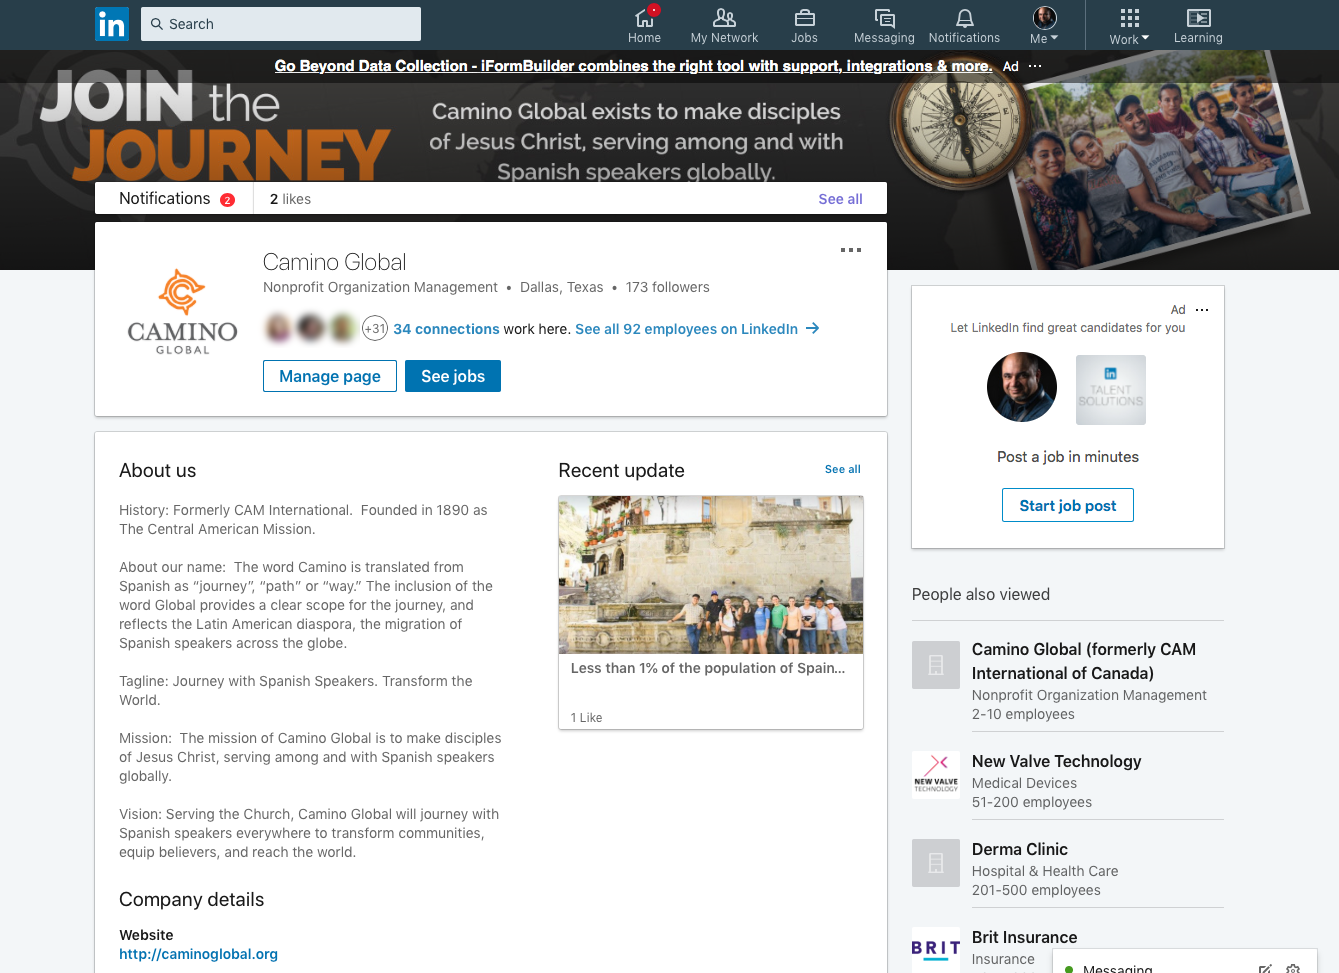Viewport: 1339px width, 973px height.
Task: Click the See jobs button
Action: 453,376
